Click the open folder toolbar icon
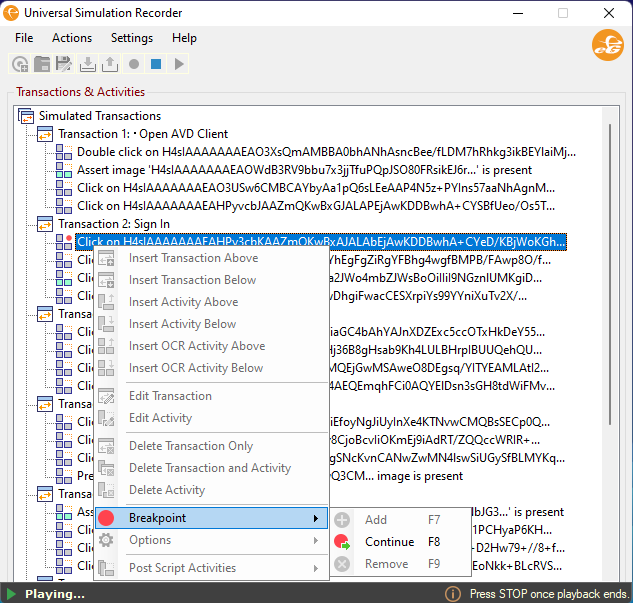The height and width of the screenshot is (603, 633). 42,64
